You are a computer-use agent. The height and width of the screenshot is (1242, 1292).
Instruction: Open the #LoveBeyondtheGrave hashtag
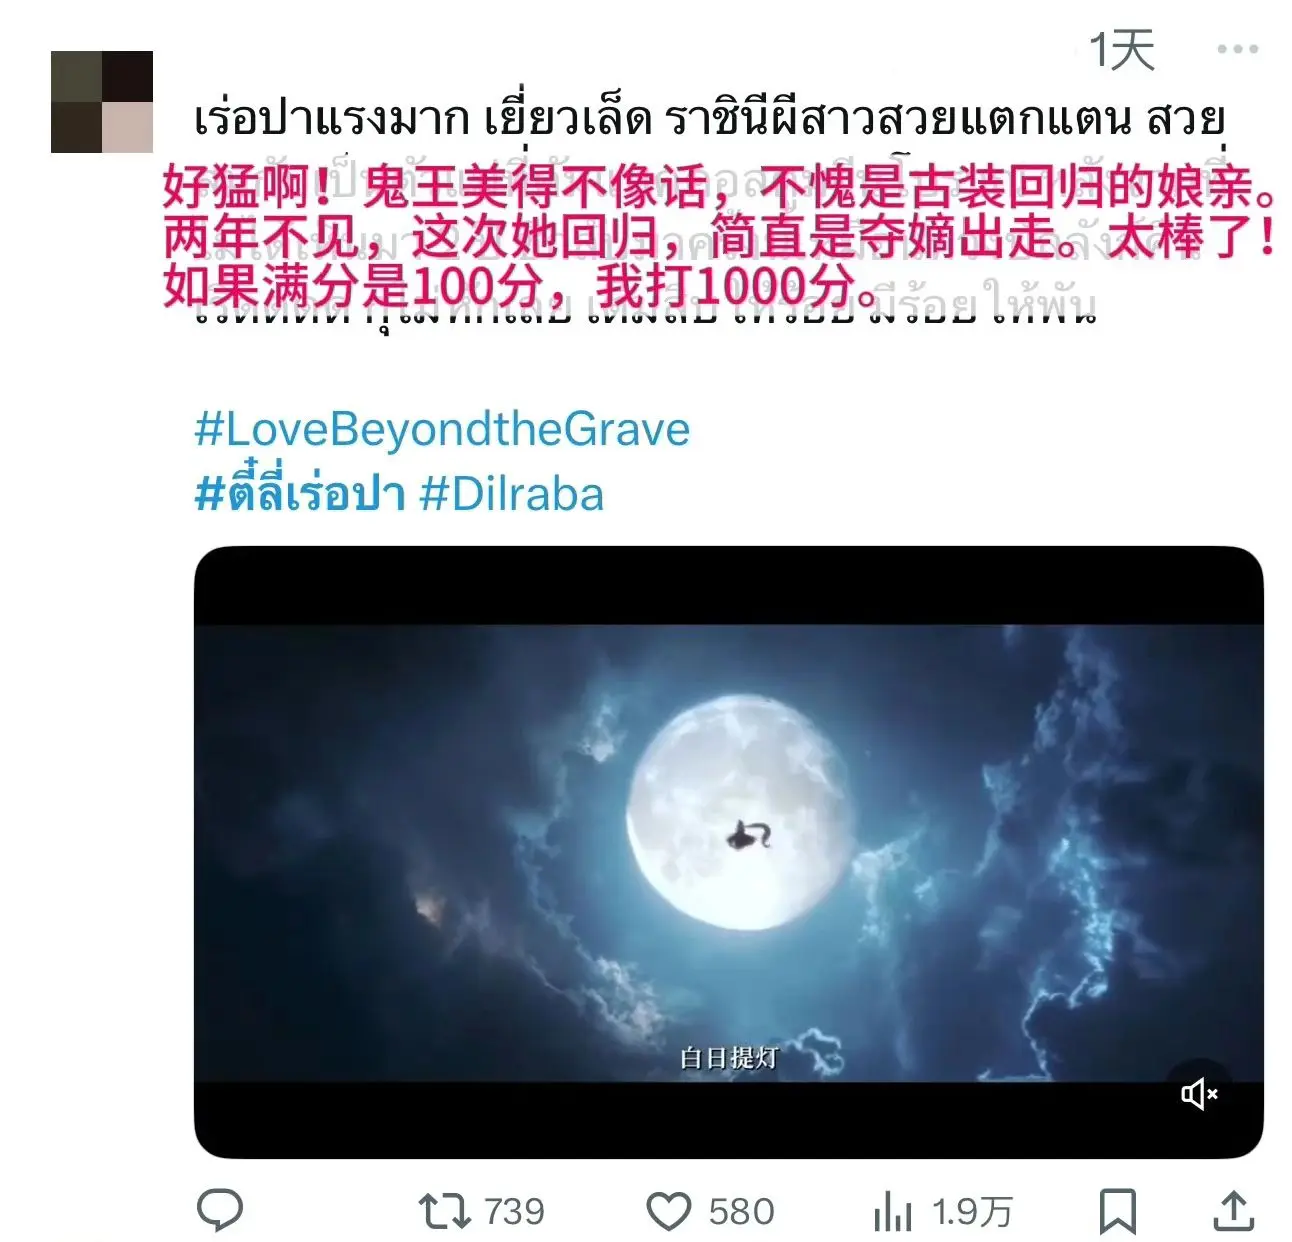(442, 430)
